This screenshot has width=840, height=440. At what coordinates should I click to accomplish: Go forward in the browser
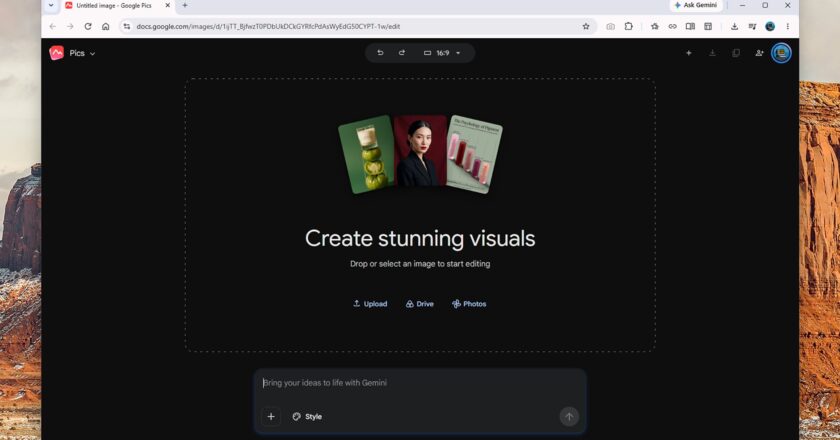[x=70, y=26]
